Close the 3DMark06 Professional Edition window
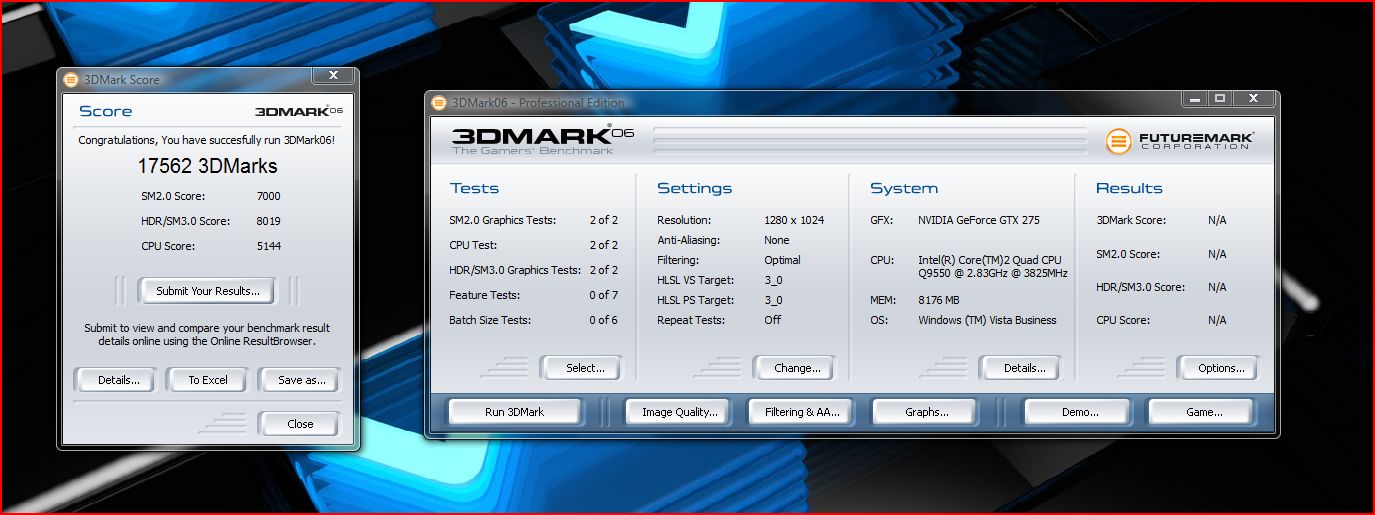 click(x=1254, y=98)
